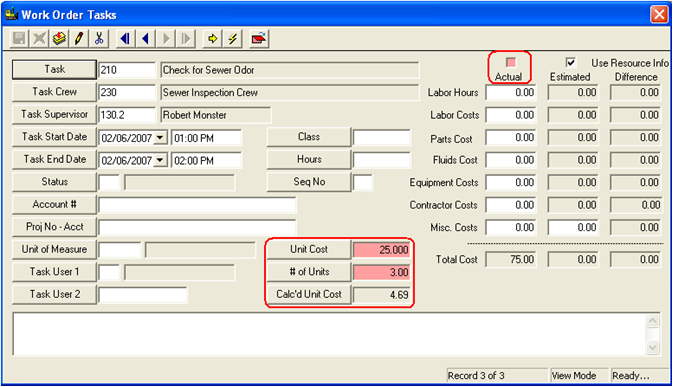
Task: Click the Estimated Misc. Costs field
Action: point(573,227)
